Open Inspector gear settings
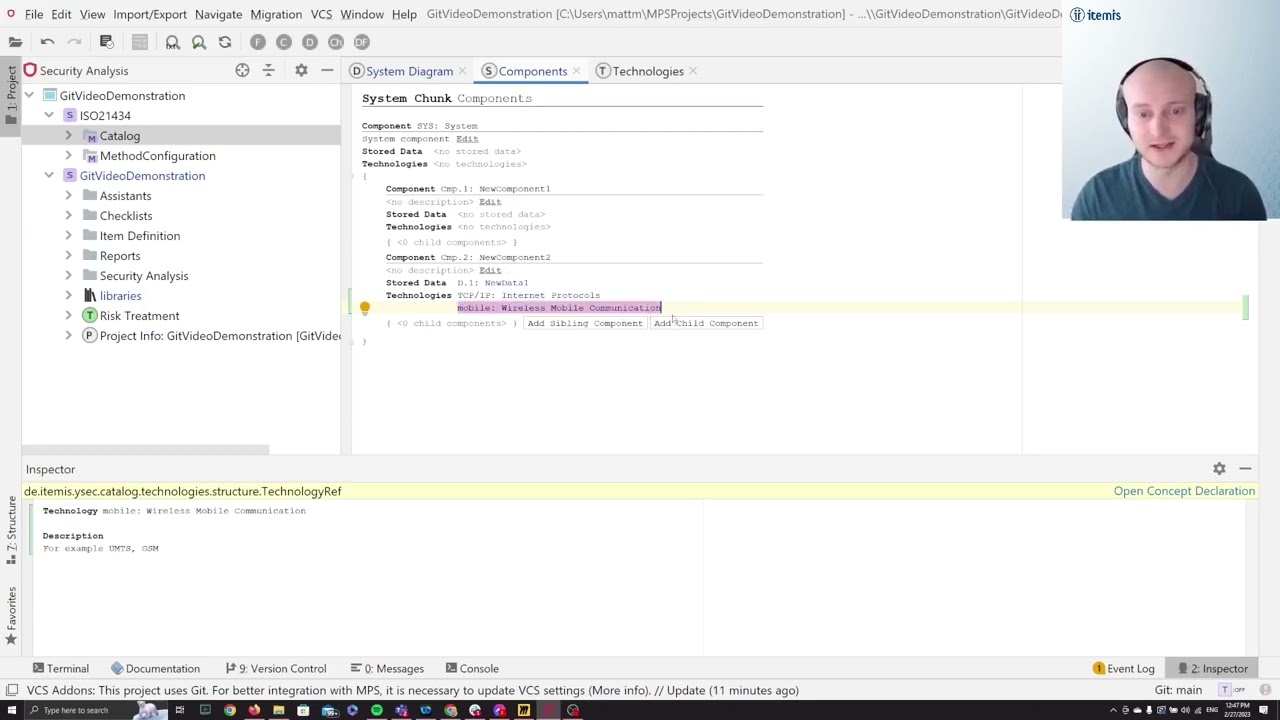 pos(1219,469)
